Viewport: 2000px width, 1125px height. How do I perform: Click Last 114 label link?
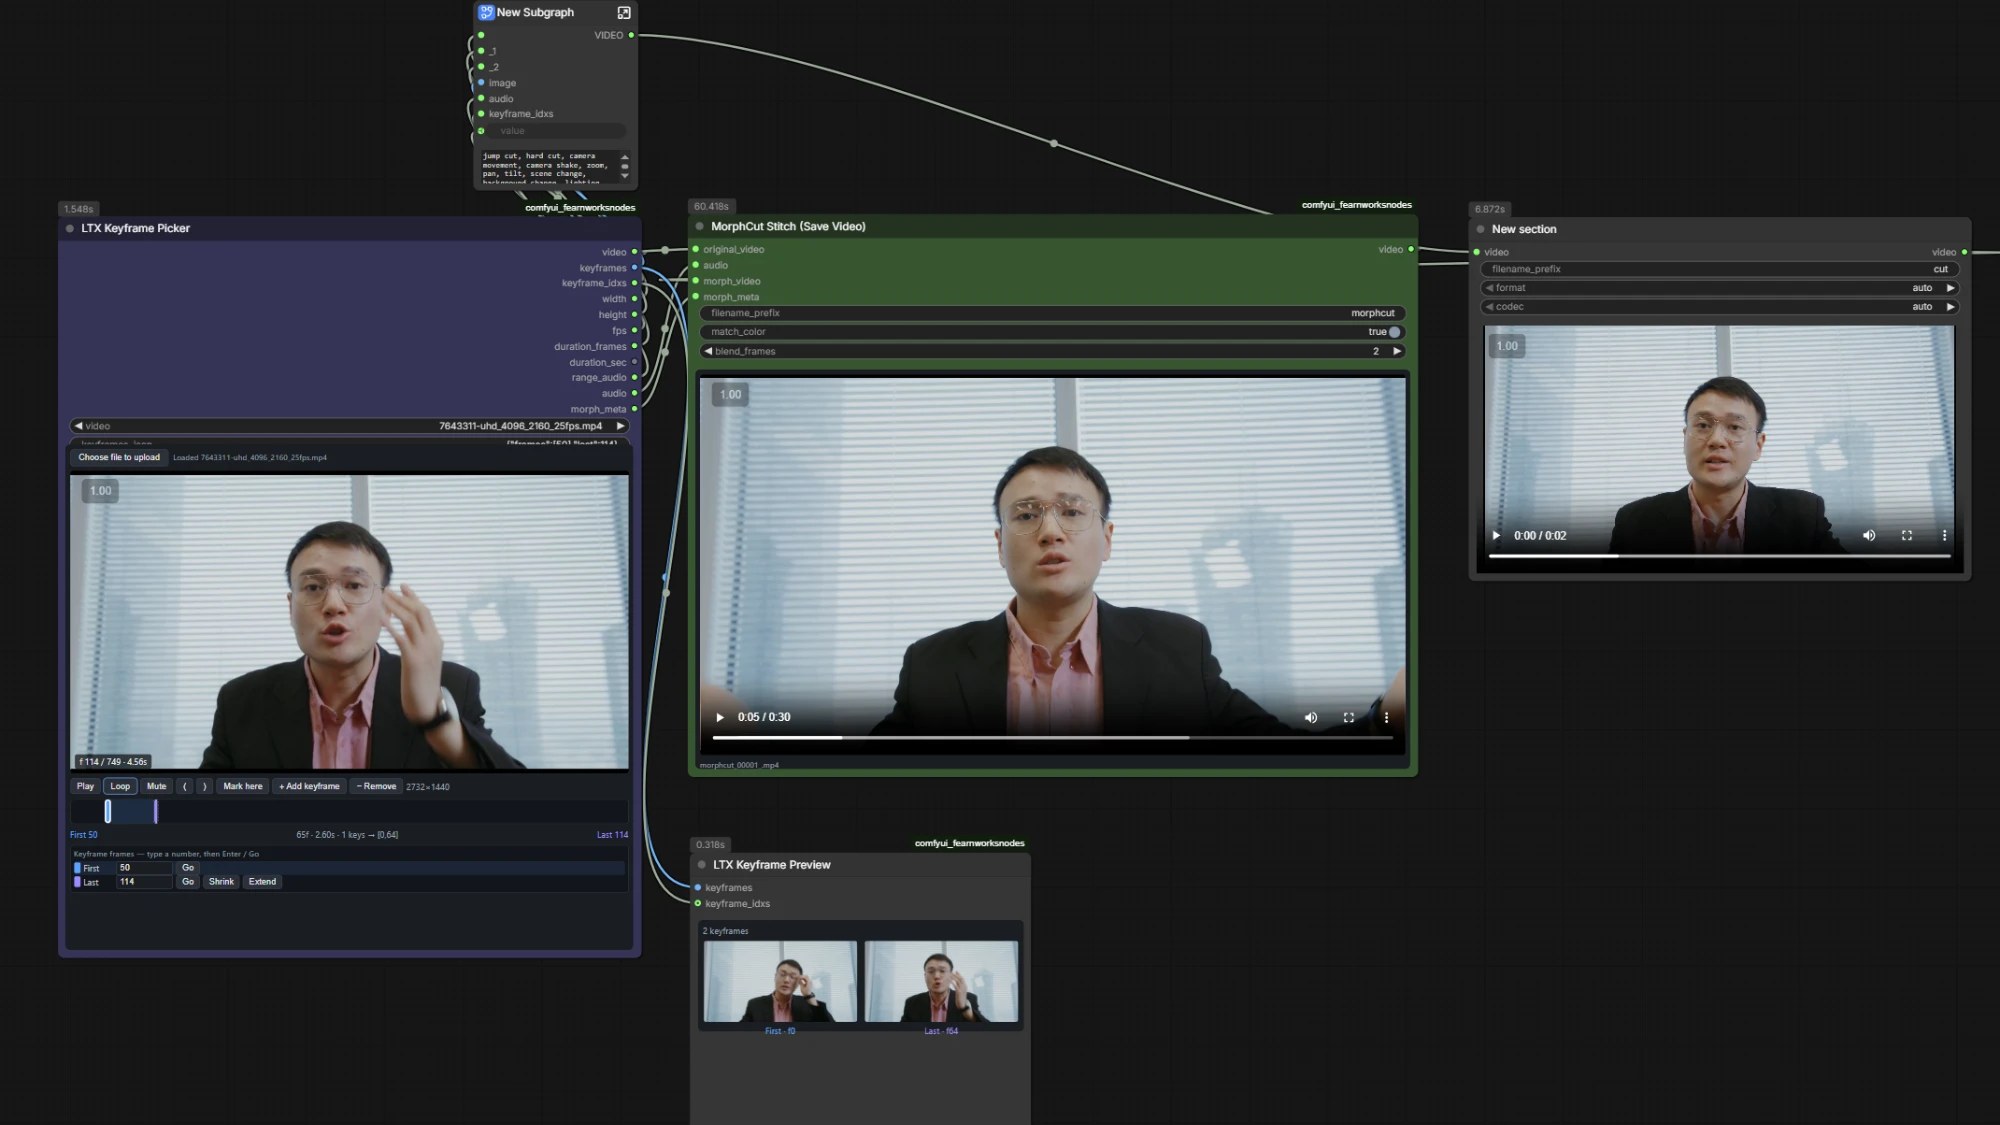(612, 835)
